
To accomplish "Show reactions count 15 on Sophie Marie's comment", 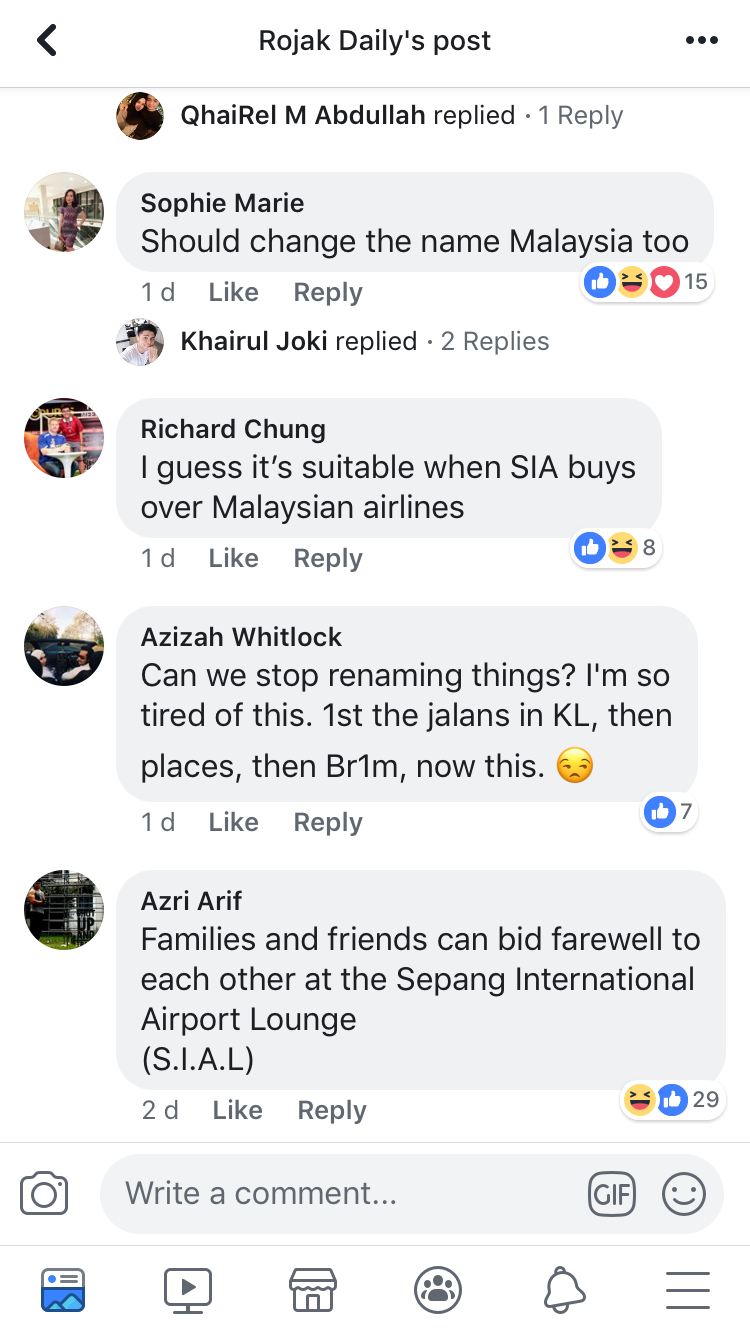I will [x=647, y=282].
